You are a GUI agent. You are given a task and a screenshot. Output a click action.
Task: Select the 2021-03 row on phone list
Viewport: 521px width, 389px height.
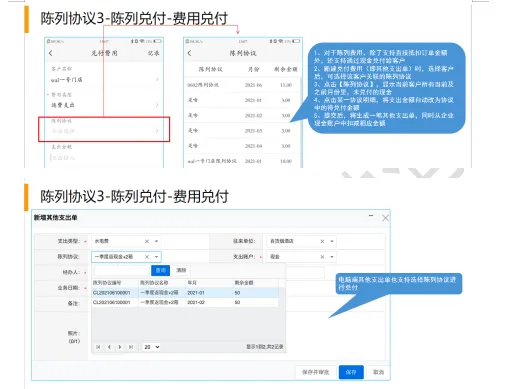[242, 131]
